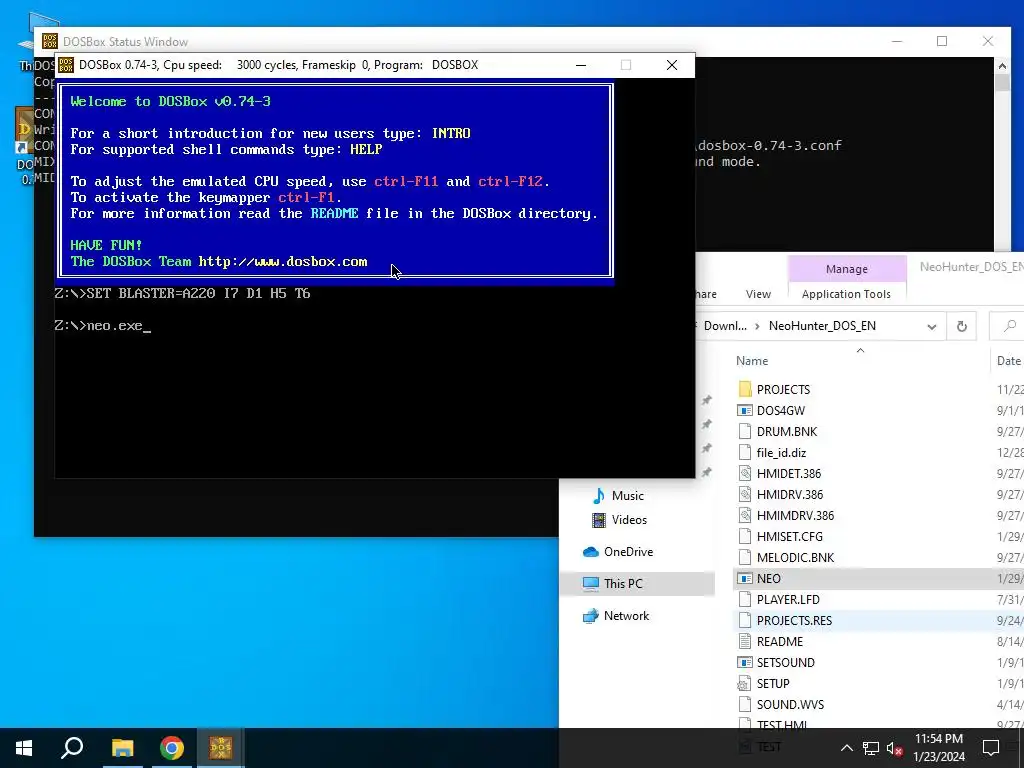Maximize the DOSBox Status Window
The image size is (1024, 768).
coord(942,41)
